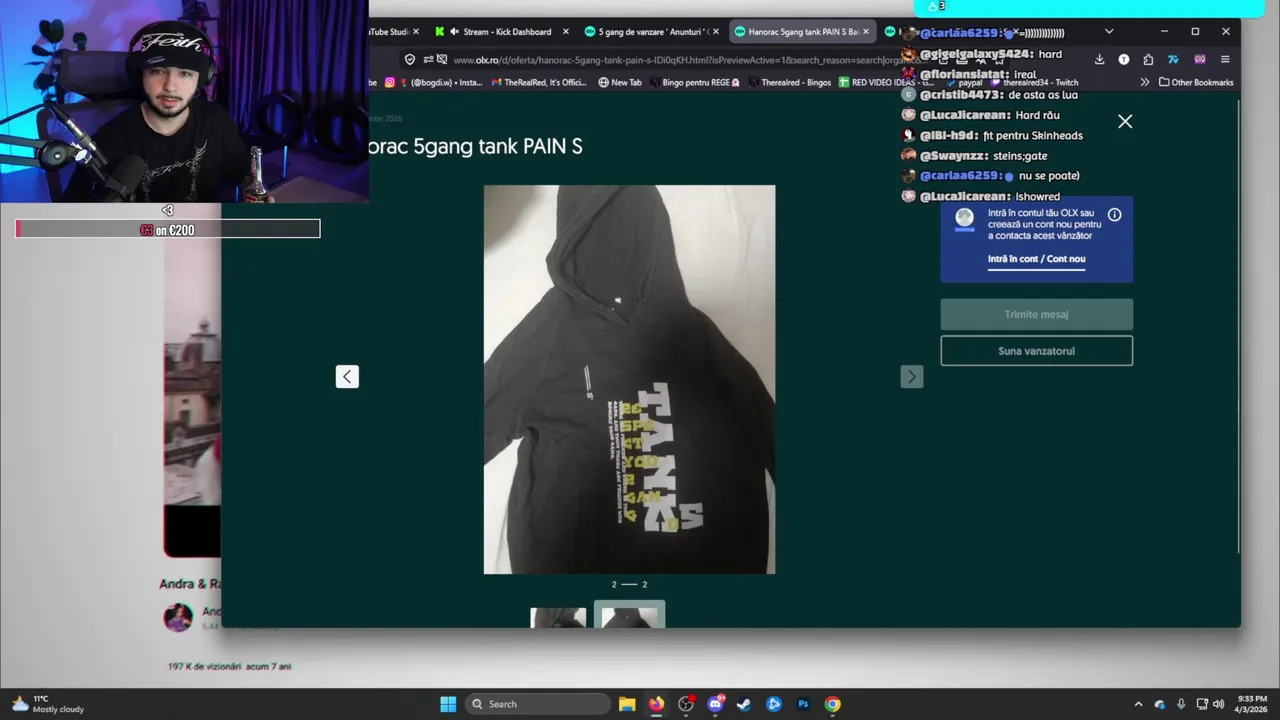Click the @cristib4473 chat message
This screenshot has height=720, width=1280.
990,95
